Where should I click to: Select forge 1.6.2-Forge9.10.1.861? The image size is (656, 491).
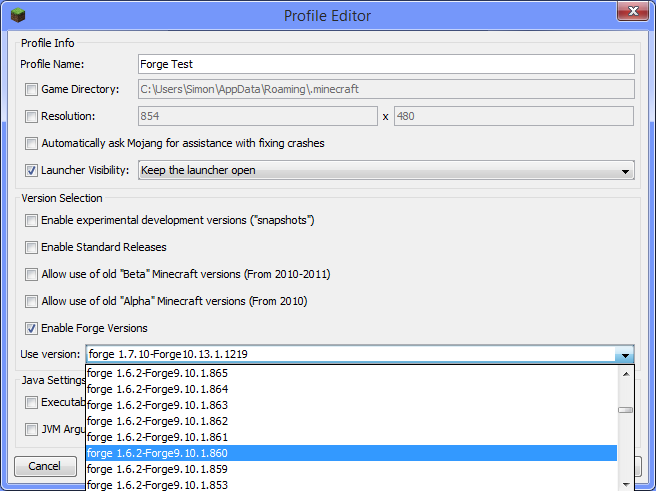coord(351,437)
